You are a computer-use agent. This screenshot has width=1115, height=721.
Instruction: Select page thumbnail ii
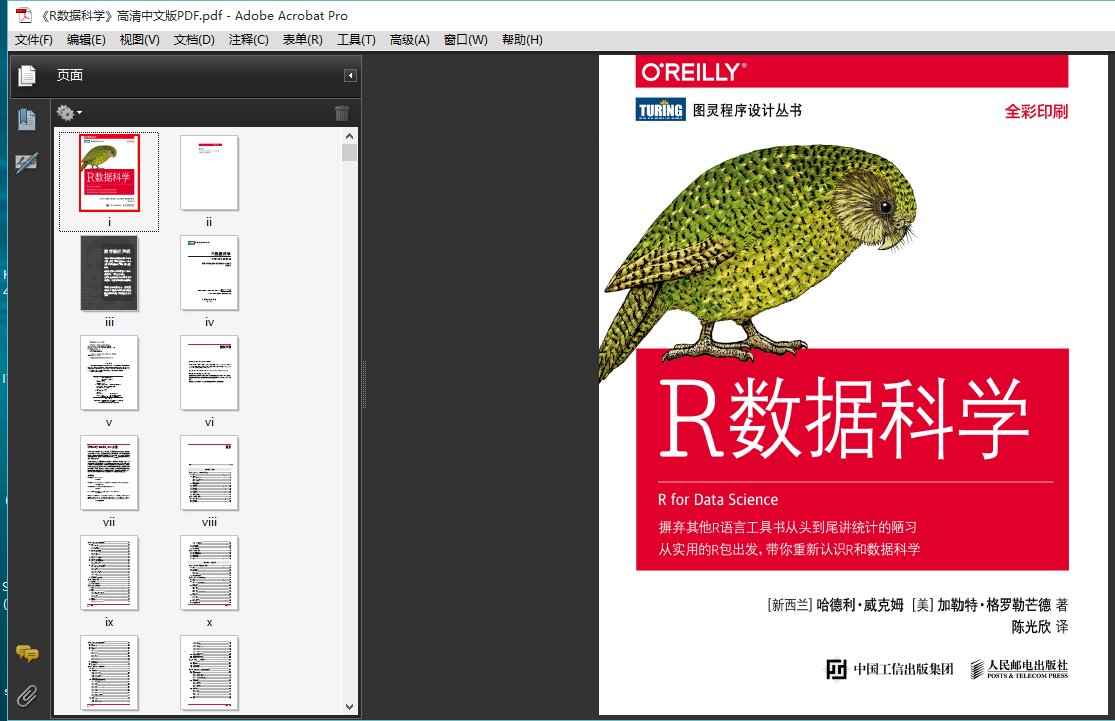[x=209, y=173]
